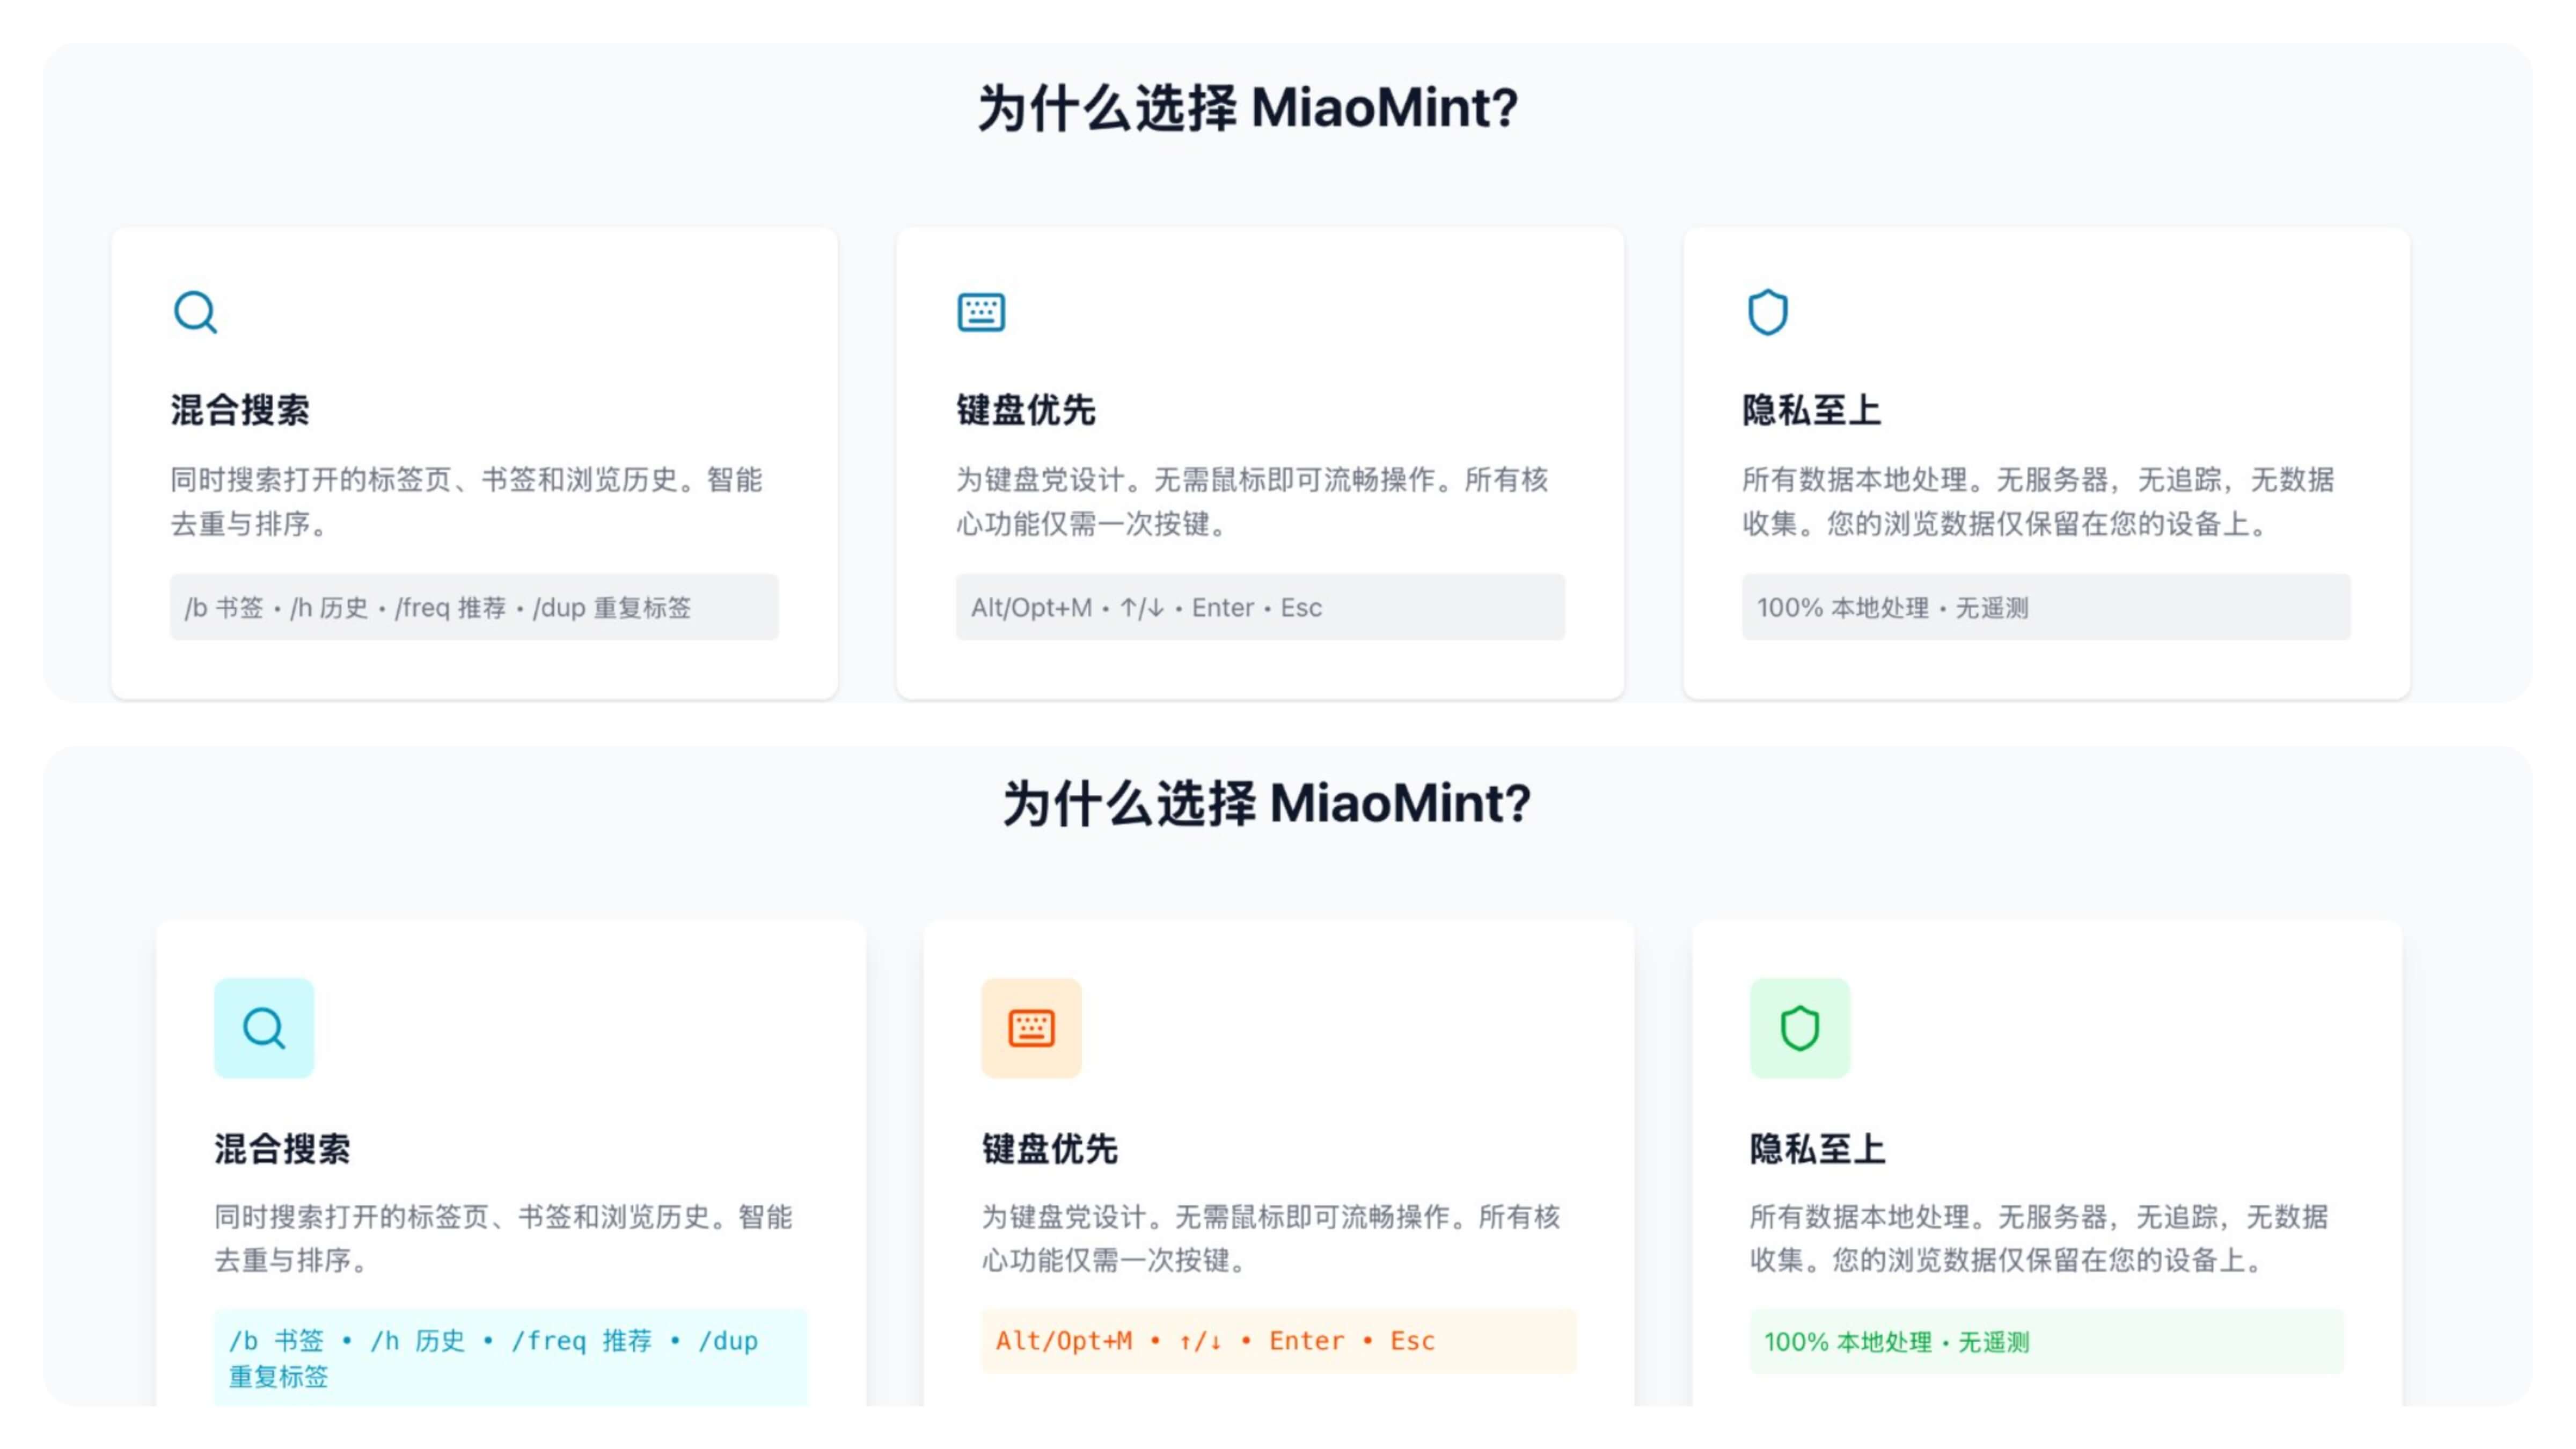The width and height of the screenshot is (2576, 1449).
Task: Click the orange chip "Alt/Opt+M • ↑/↓ • Enter • Esc"
Action: [1278, 1341]
